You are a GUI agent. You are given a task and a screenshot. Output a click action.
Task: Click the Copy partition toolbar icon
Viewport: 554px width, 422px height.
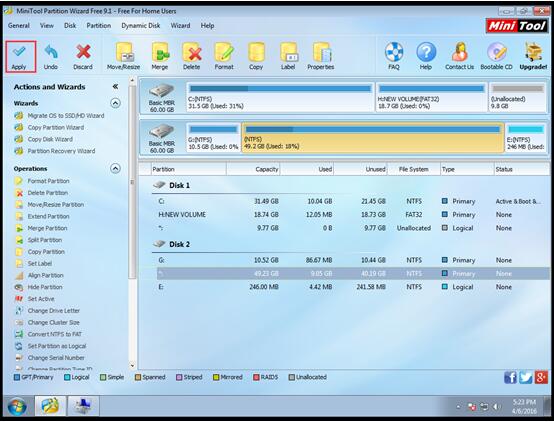coord(256,57)
